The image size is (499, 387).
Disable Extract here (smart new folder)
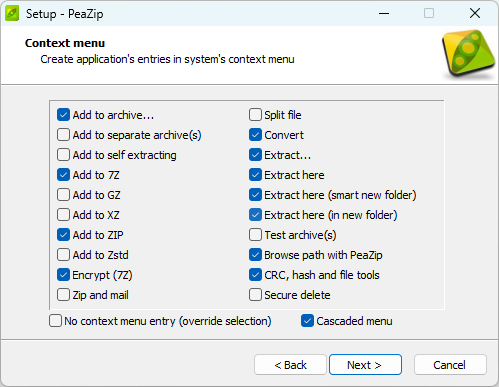[x=255, y=195]
